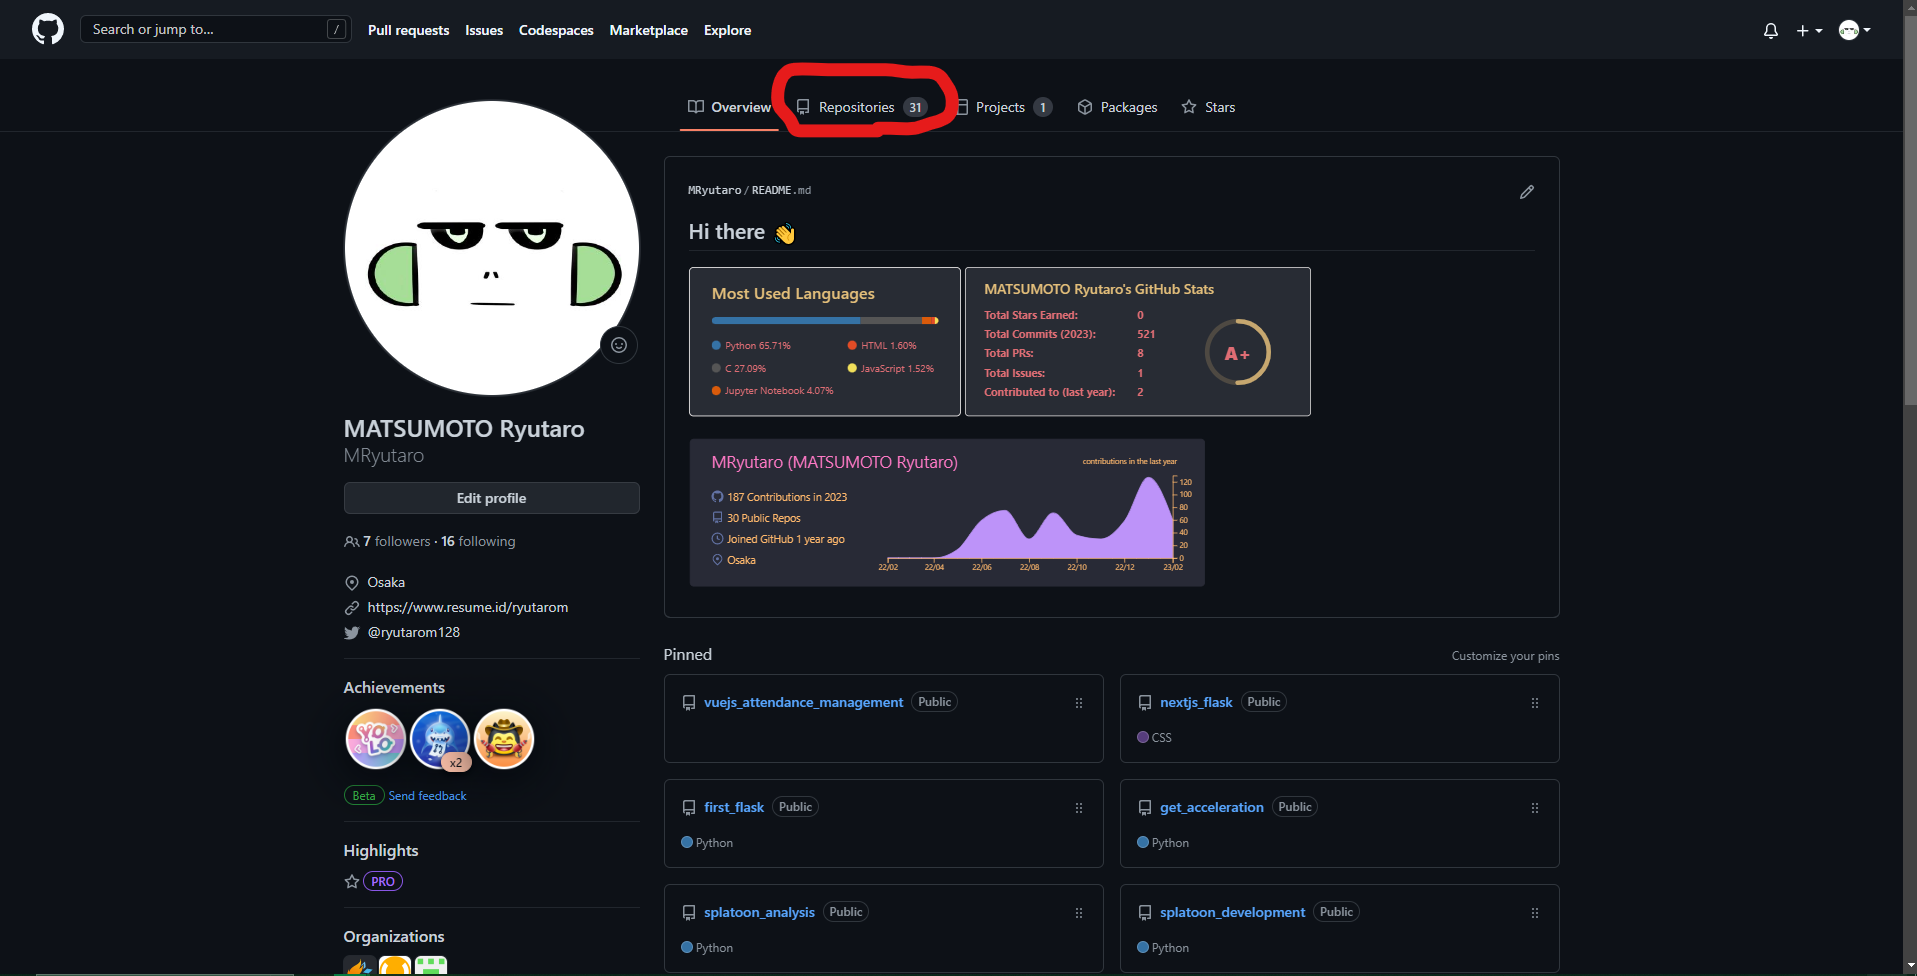1917x976 pixels.
Task: Open Marketplace in top navigation
Action: [649, 30]
